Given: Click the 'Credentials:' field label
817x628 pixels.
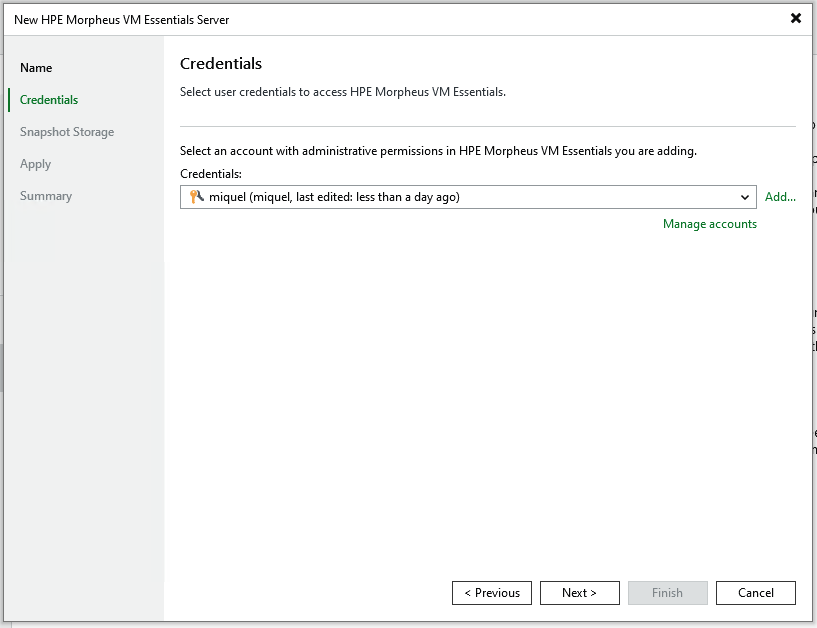Looking at the screenshot, I should coord(211,174).
